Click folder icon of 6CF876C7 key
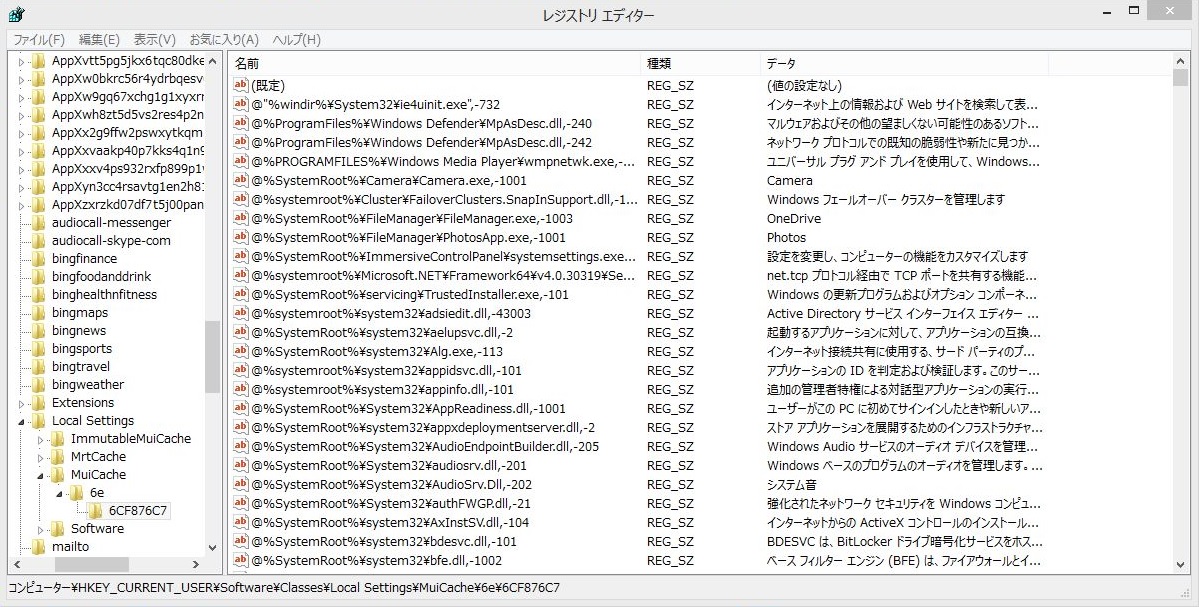The width and height of the screenshot is (1199, 607). [96, 511]
